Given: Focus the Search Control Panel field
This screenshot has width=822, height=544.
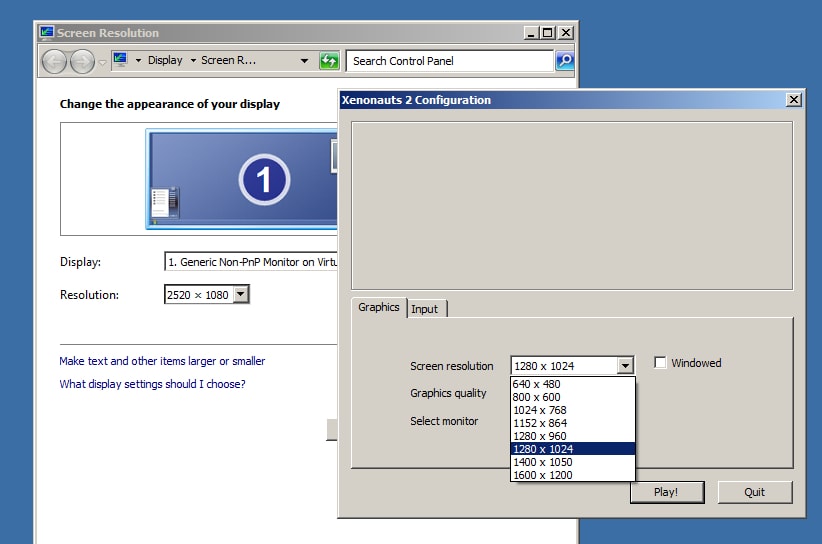Looking at the screenshot, I should 450,61.
